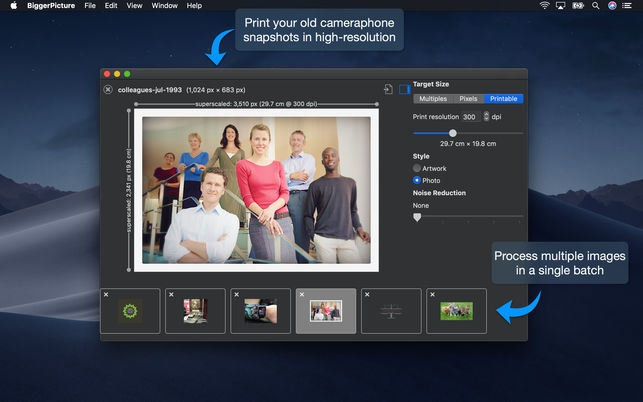Select the green gear thumbnail
The height and width of the screenshot is (402, 643).
click(x=130, y=311)
